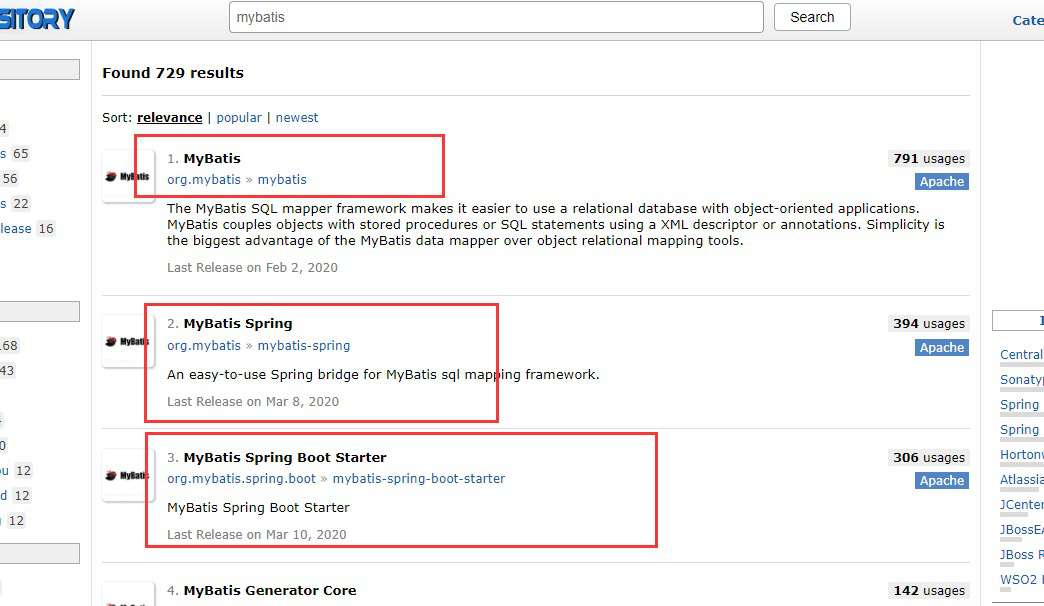Click the left sidebar entry with count 65
Image resolution: width=1044 pixels, height=606 pixels.
point(15,154)
